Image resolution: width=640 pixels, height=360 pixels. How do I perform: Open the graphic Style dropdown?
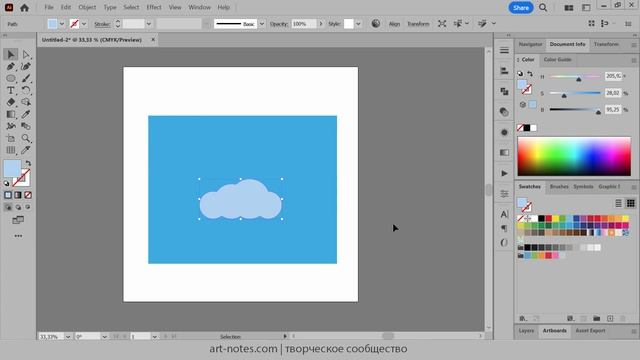358,24
